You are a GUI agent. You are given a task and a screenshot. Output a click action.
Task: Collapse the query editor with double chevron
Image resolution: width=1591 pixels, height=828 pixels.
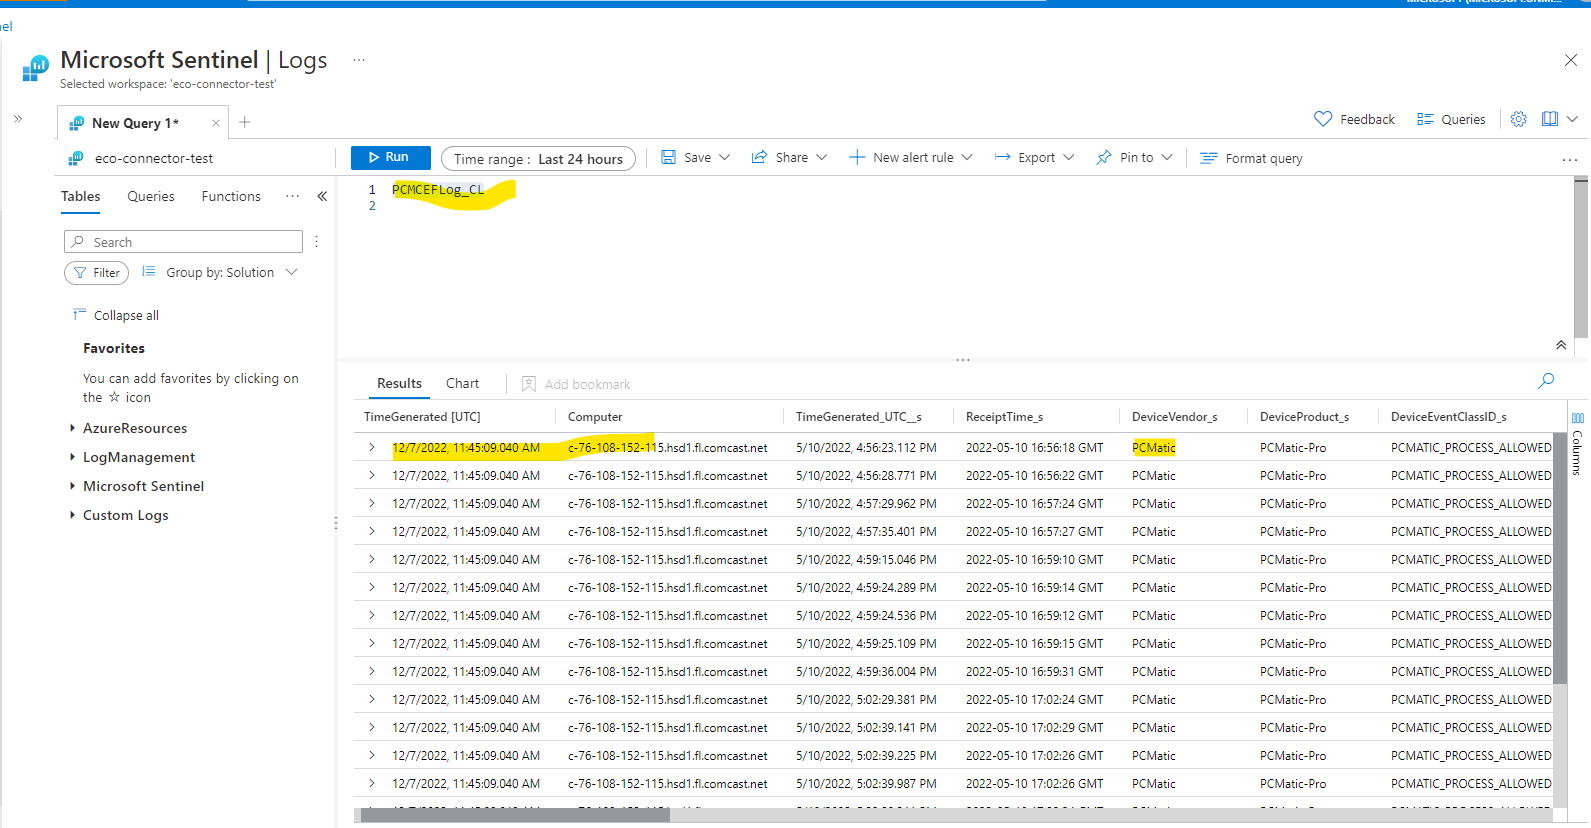pyautogui.click(x=1561, y=345)
